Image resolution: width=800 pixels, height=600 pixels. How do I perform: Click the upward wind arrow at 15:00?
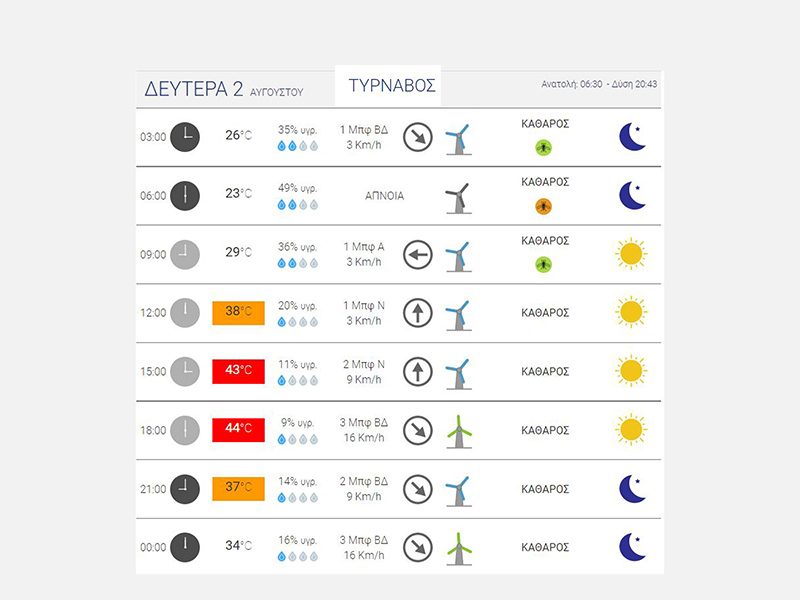[x=417, y=372]
